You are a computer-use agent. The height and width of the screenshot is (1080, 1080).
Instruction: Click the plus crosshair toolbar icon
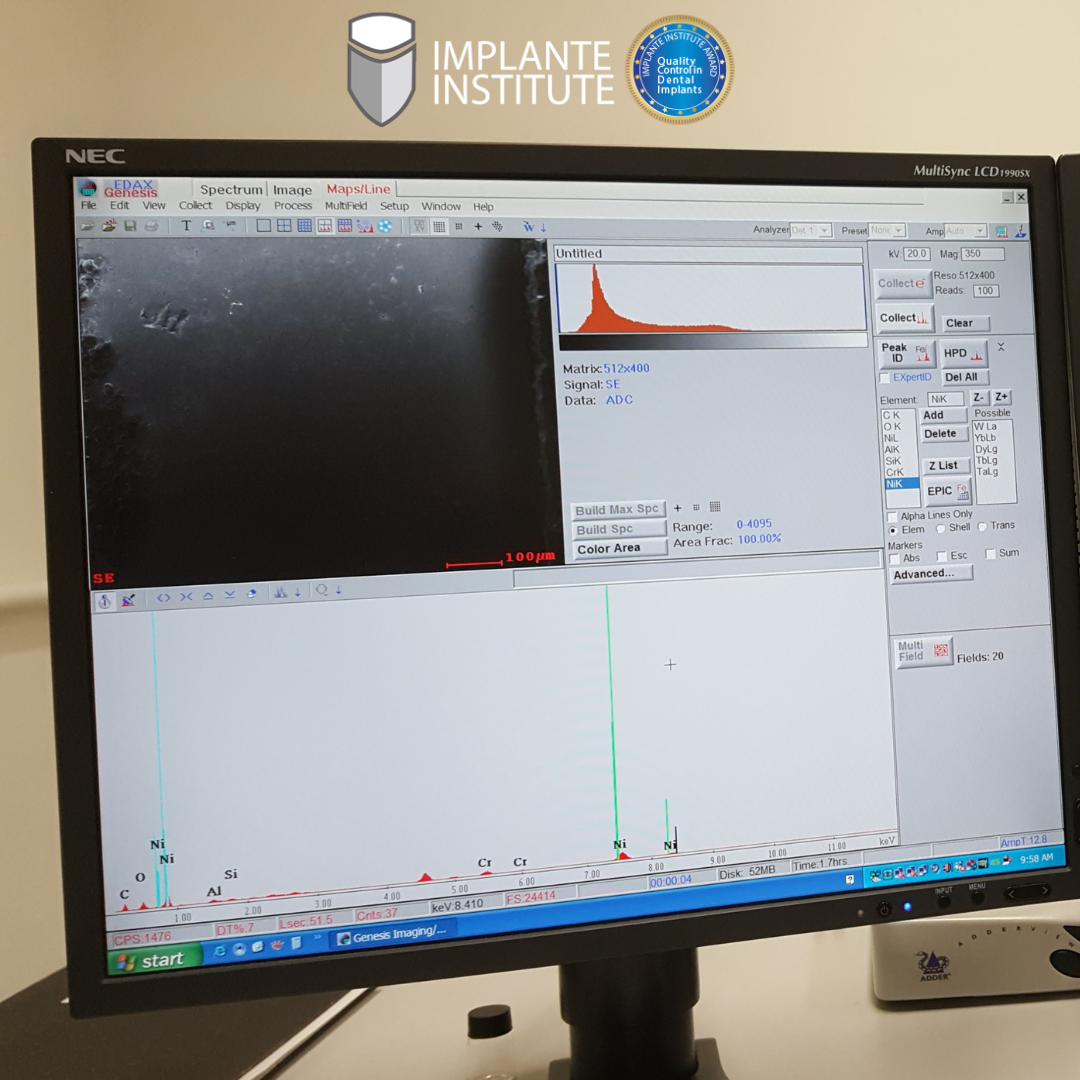[478, 227]
